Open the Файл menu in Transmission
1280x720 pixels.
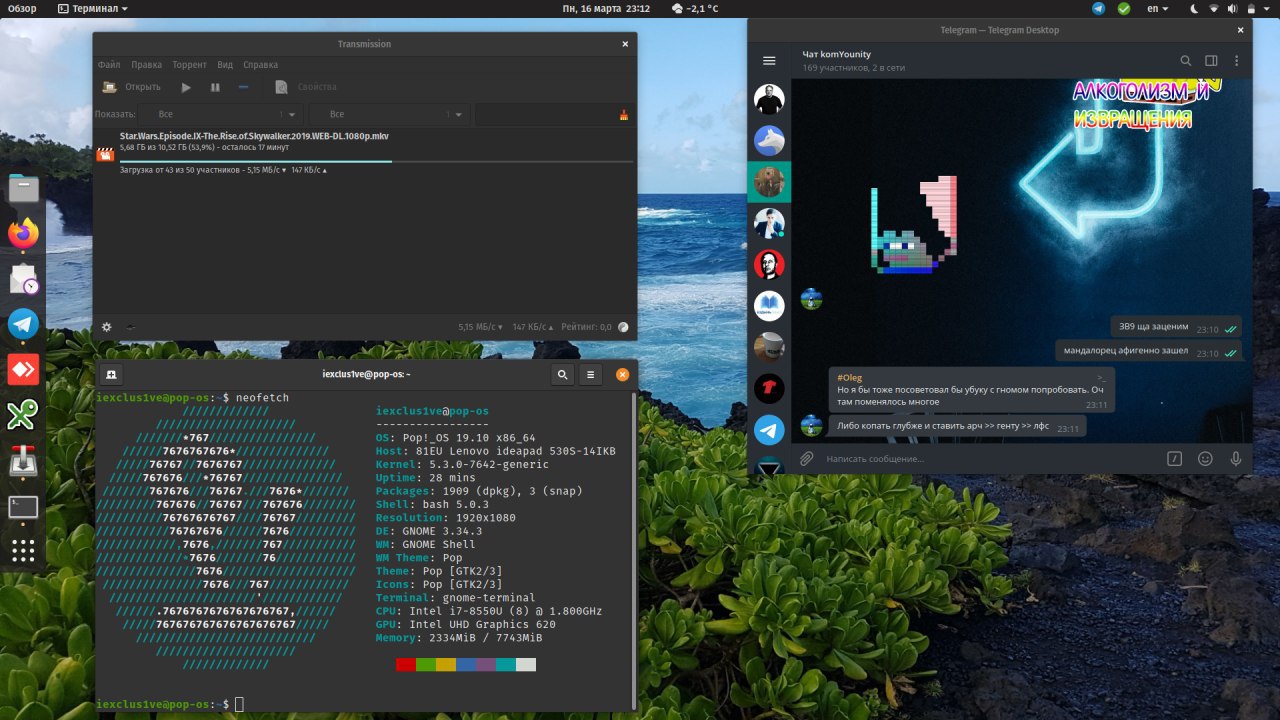click(109, 65)
